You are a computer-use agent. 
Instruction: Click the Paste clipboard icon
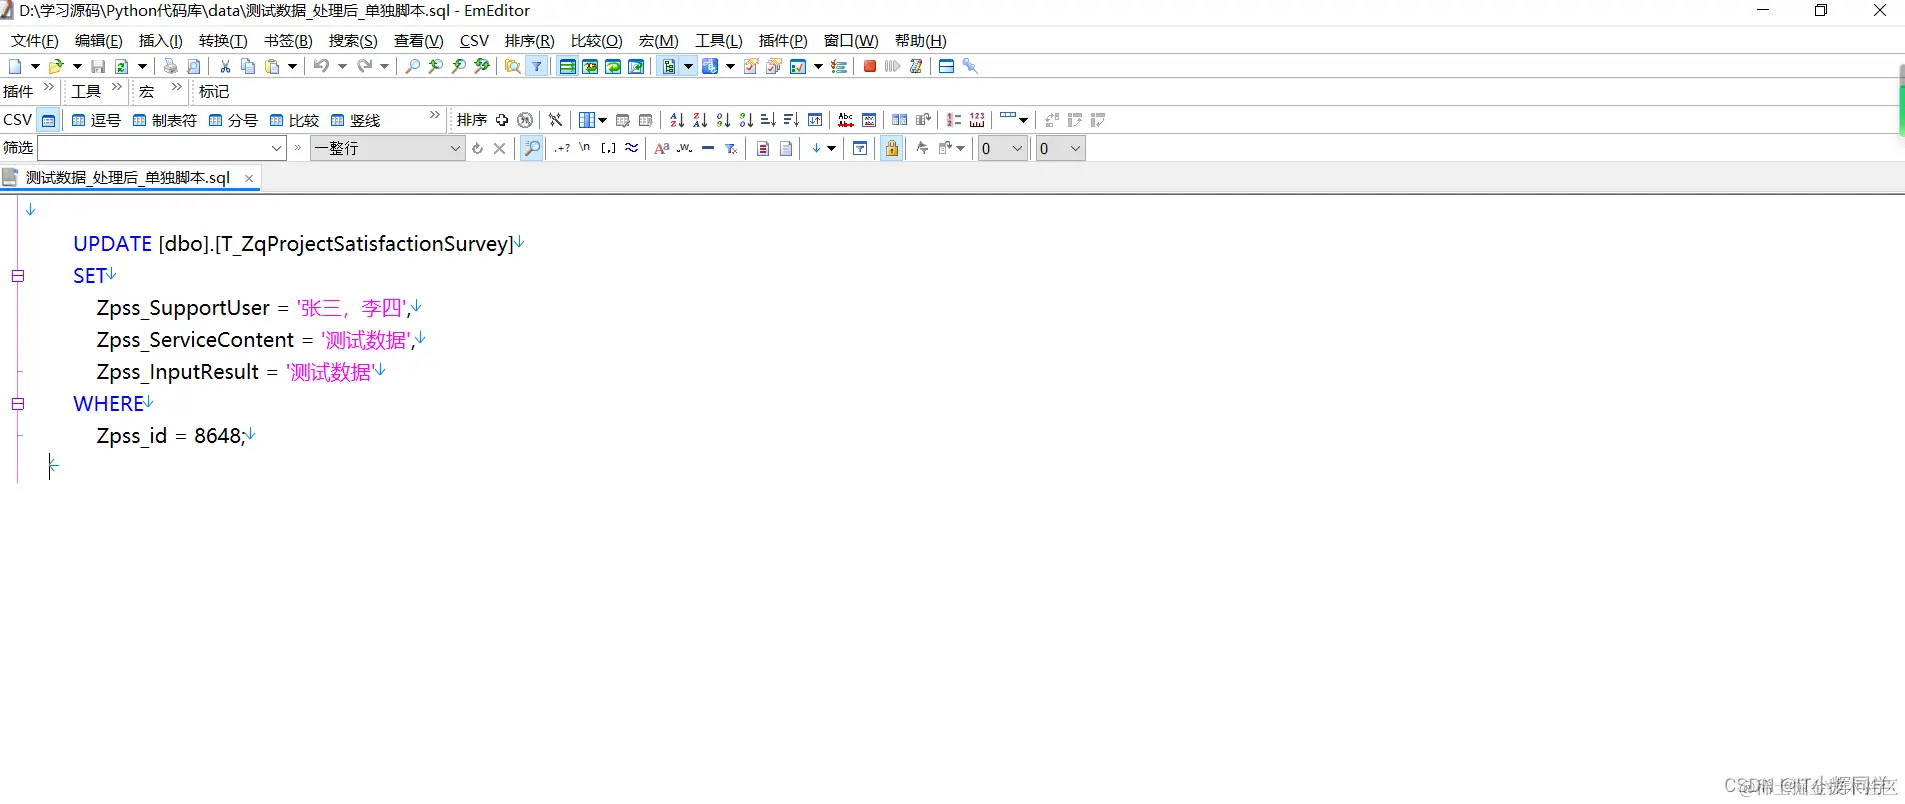[272, 66]
